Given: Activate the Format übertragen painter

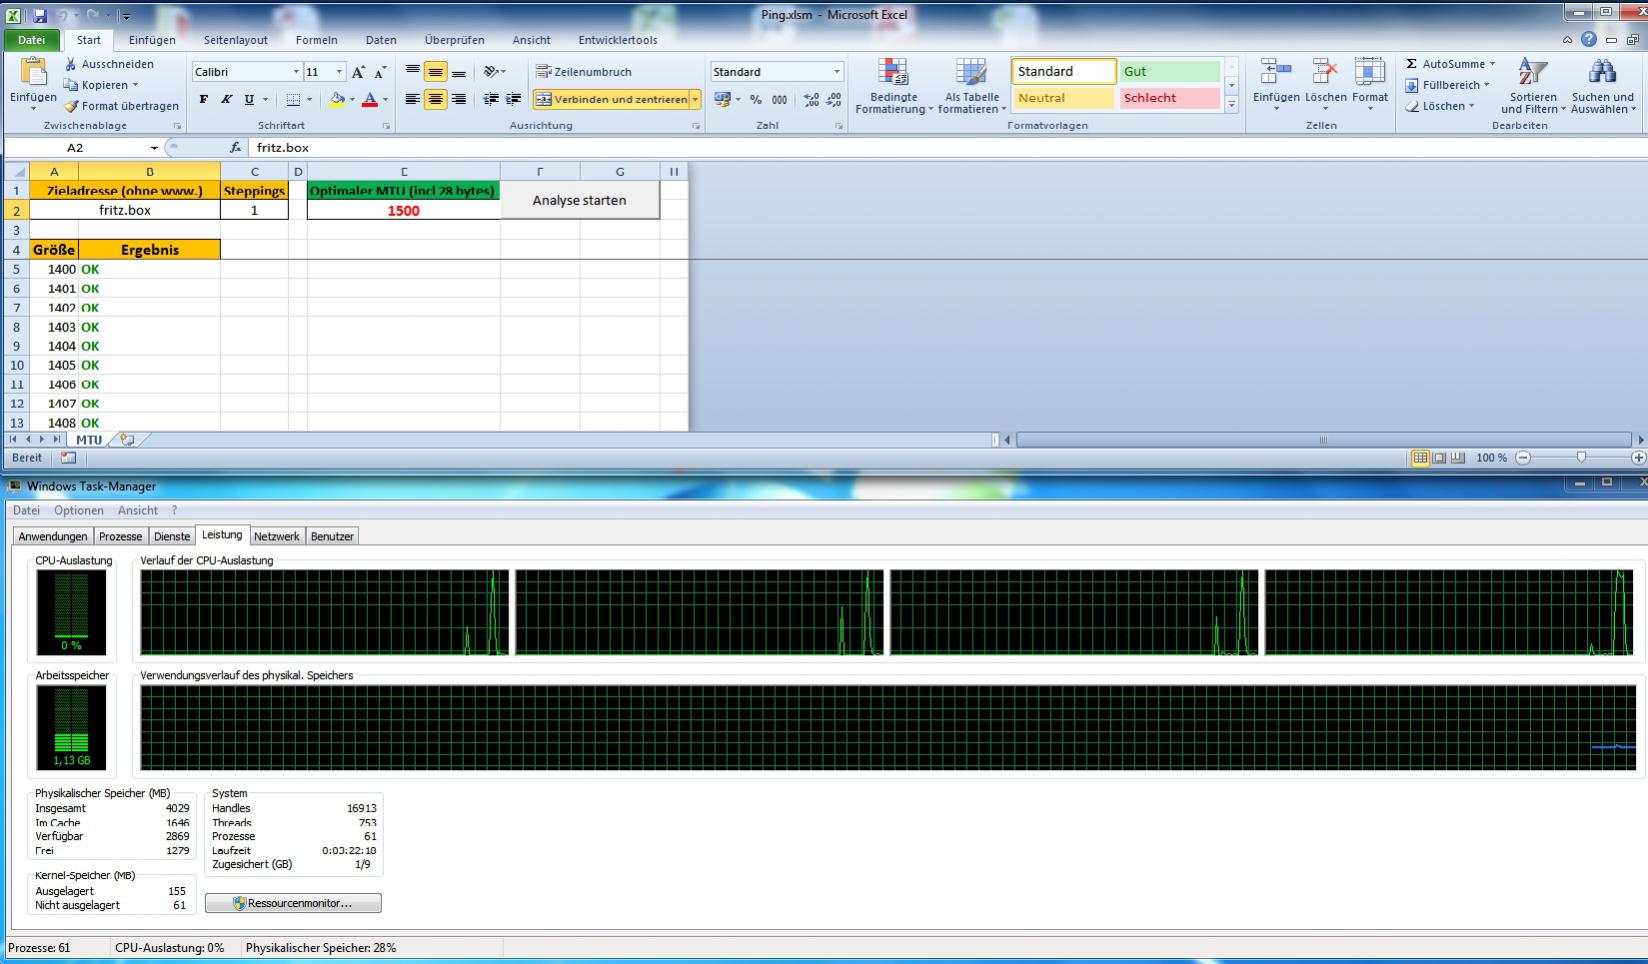Looking at the screenshot, I should [122, 106].
